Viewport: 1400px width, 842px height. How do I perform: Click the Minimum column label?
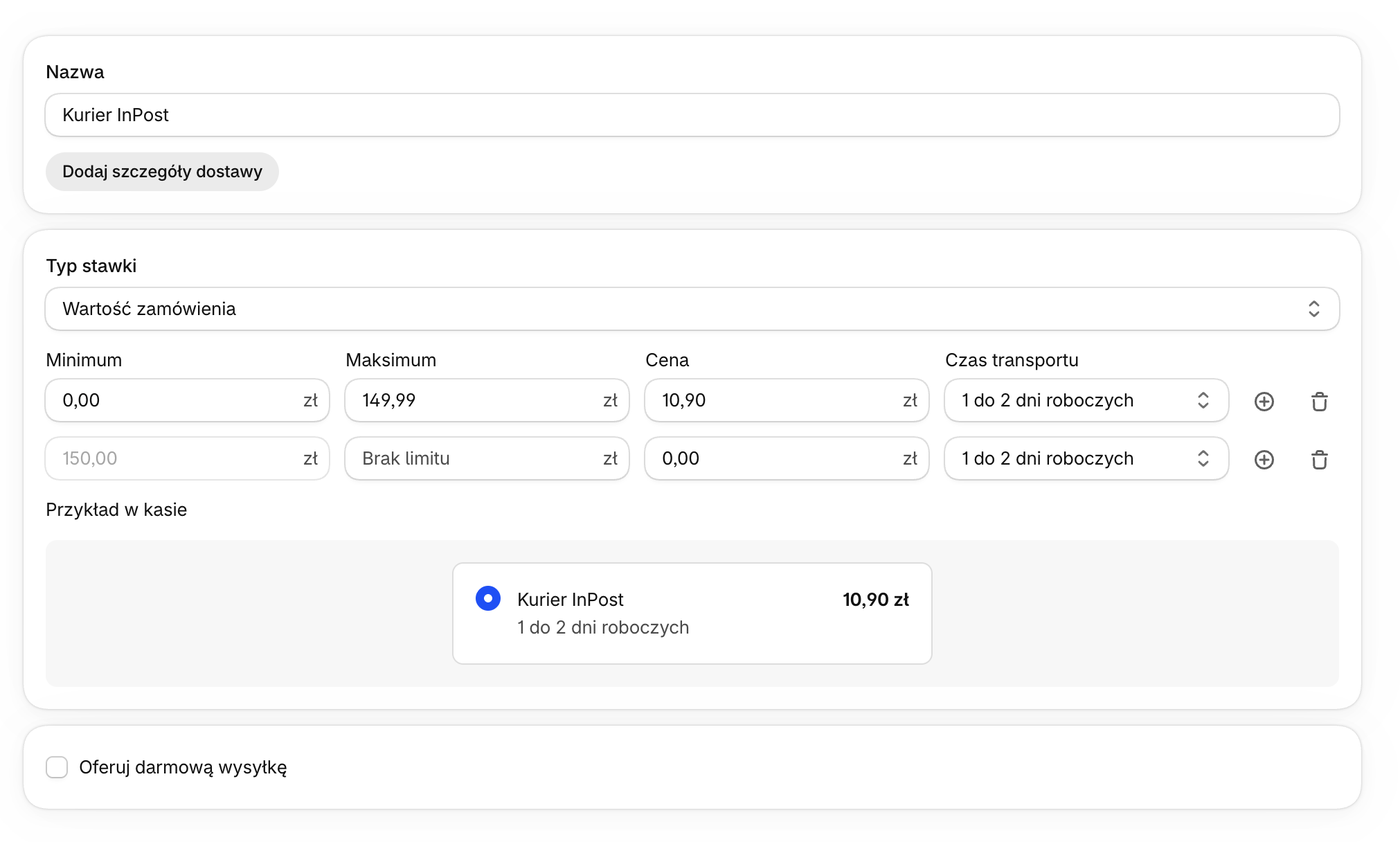click(84, 360)
